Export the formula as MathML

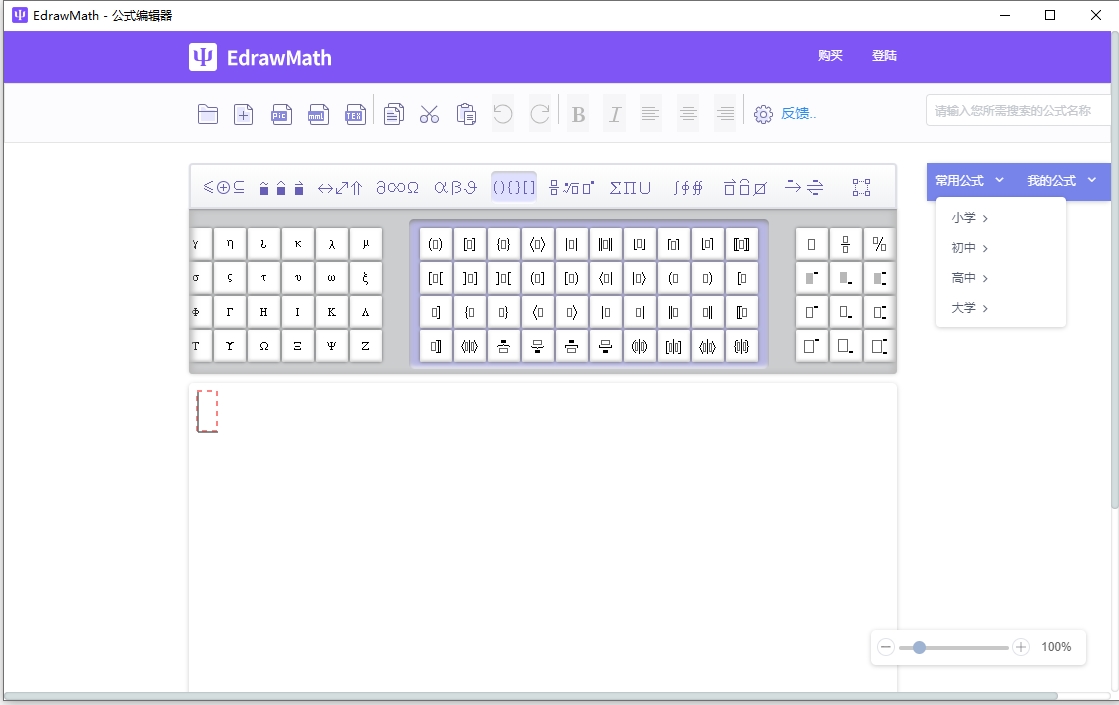(x=318, y=114)
